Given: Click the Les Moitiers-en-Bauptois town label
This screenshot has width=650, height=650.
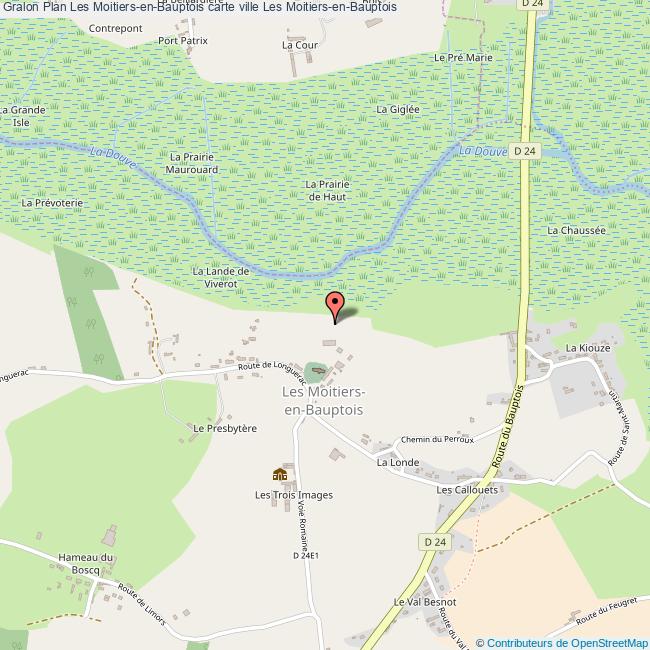Looking at the screenshot, I should 323,400.
